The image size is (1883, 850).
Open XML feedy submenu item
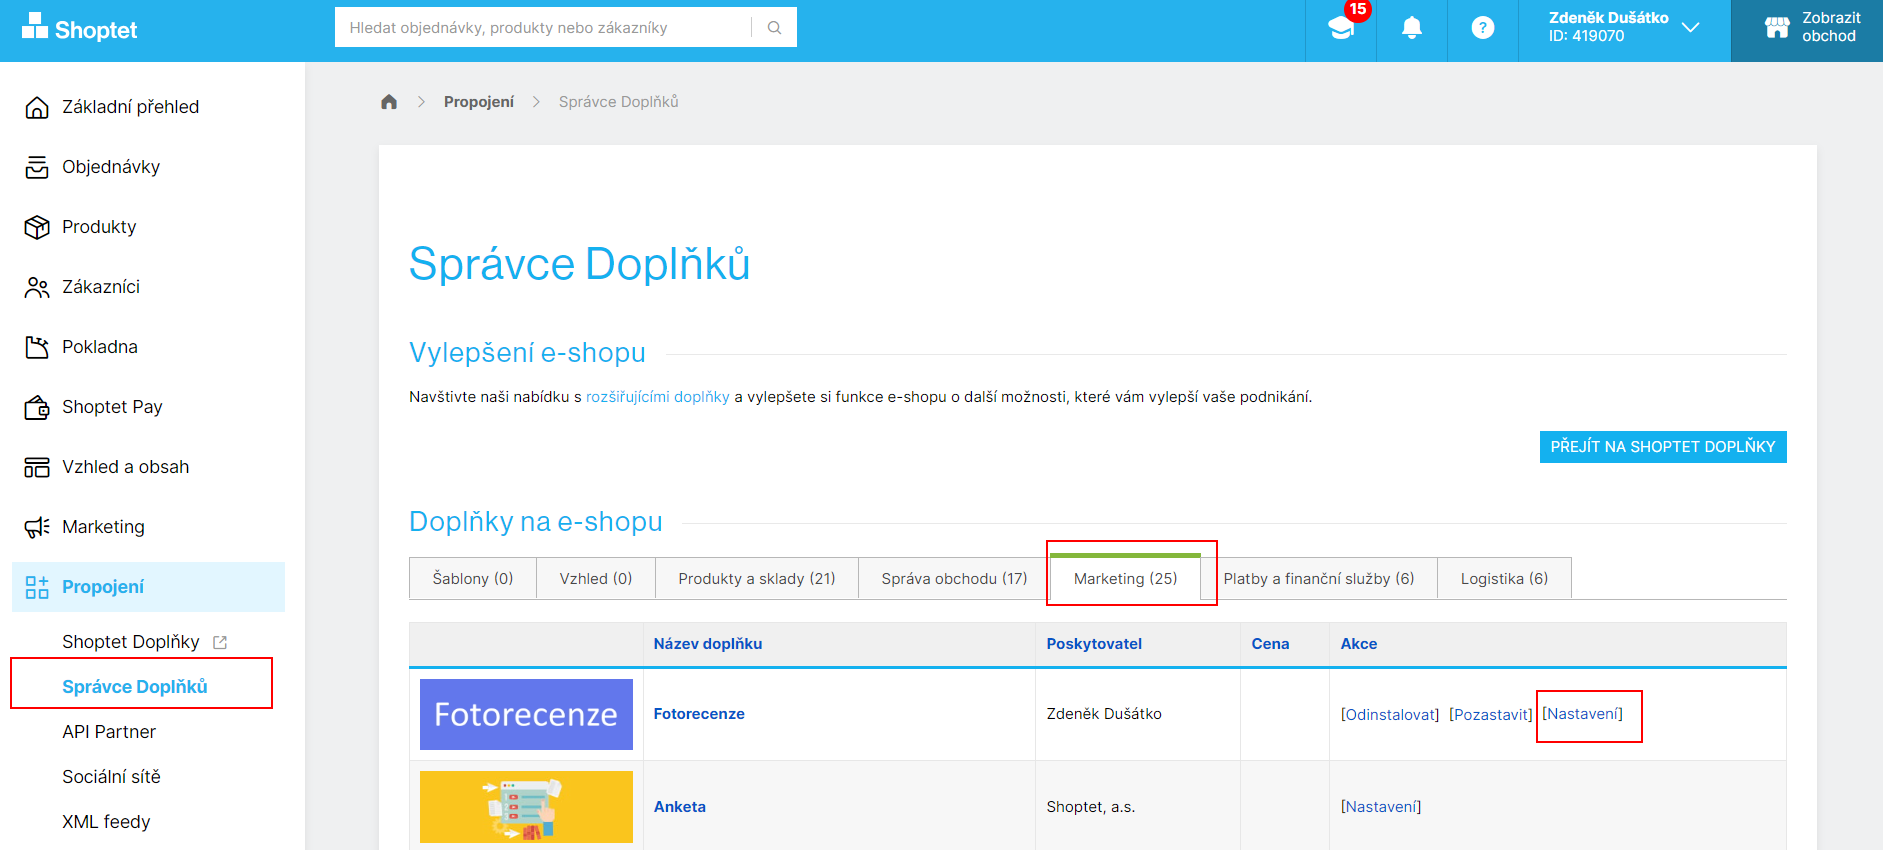pos(106,822)
